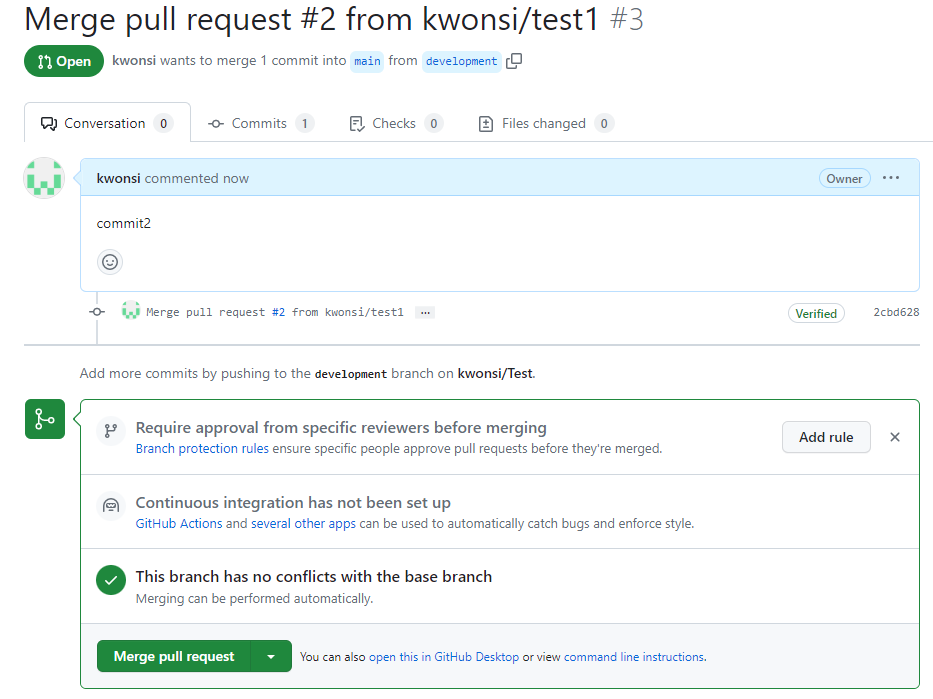Open the Branch protection rules link

click(202, 449)
